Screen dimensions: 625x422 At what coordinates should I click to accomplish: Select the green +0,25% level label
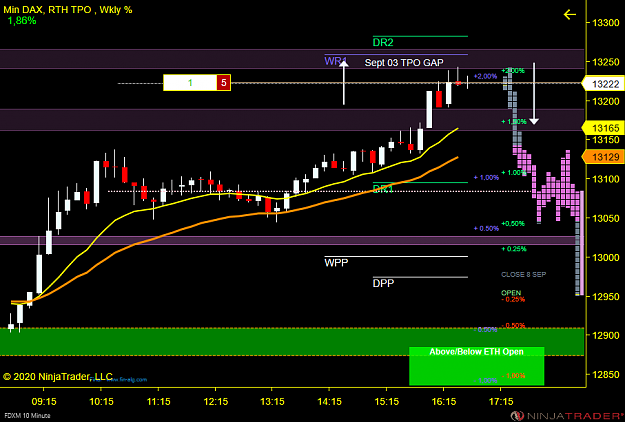(x=514, y=249)
